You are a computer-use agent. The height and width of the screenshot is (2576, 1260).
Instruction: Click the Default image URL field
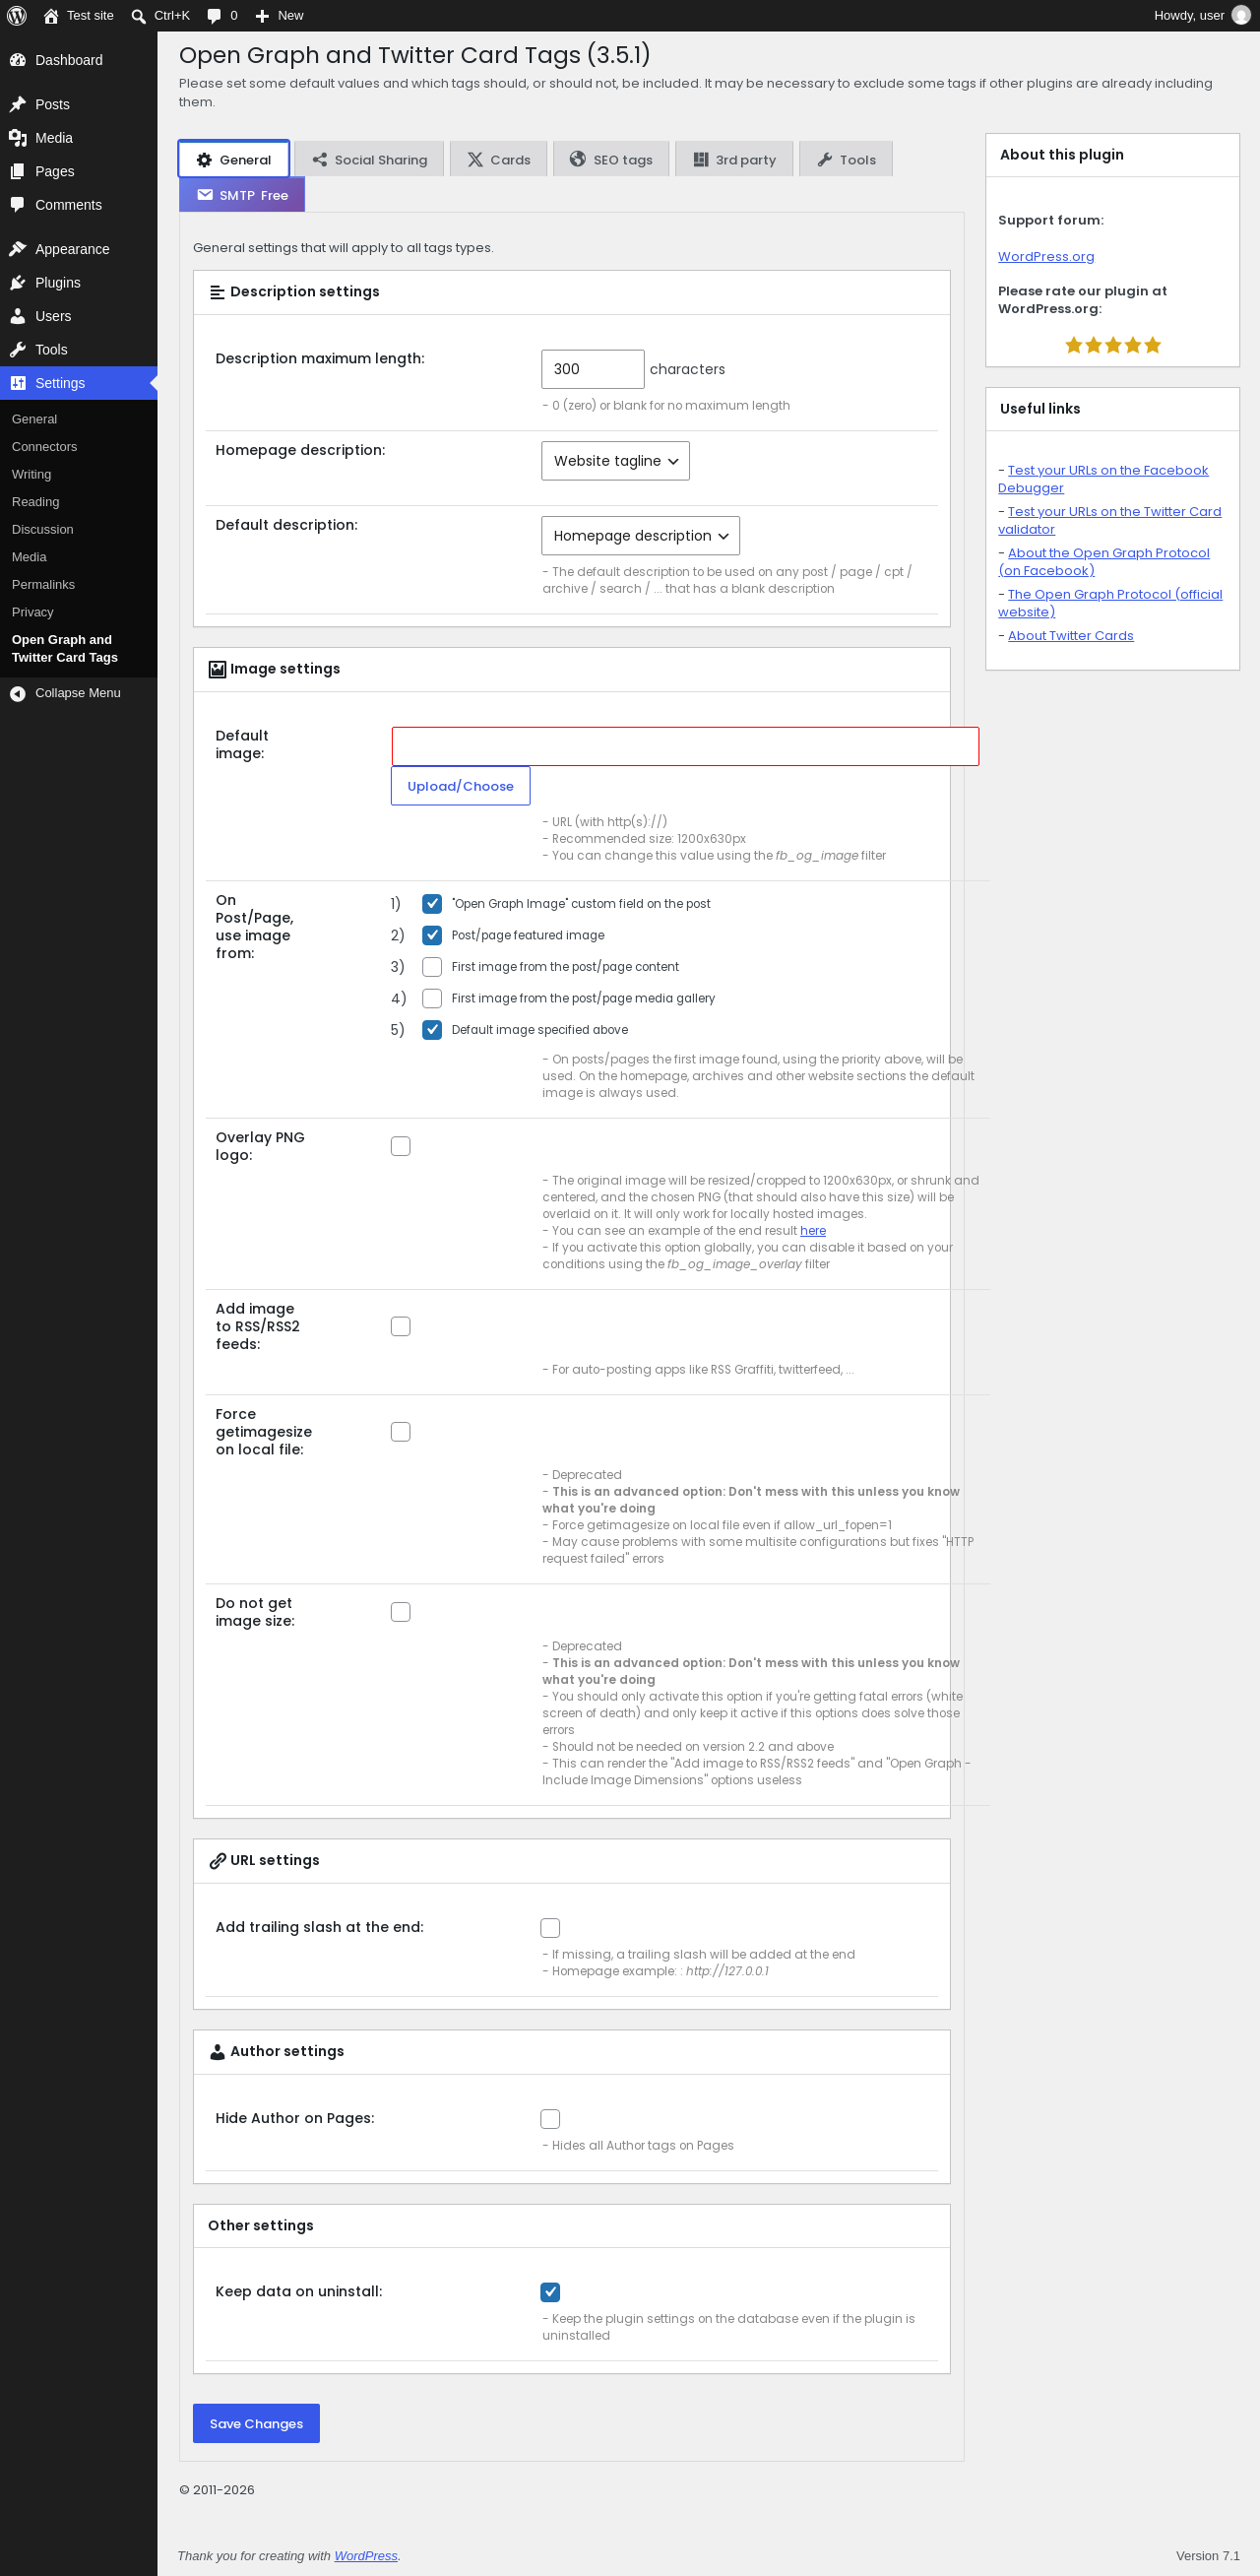click(685, 746)
